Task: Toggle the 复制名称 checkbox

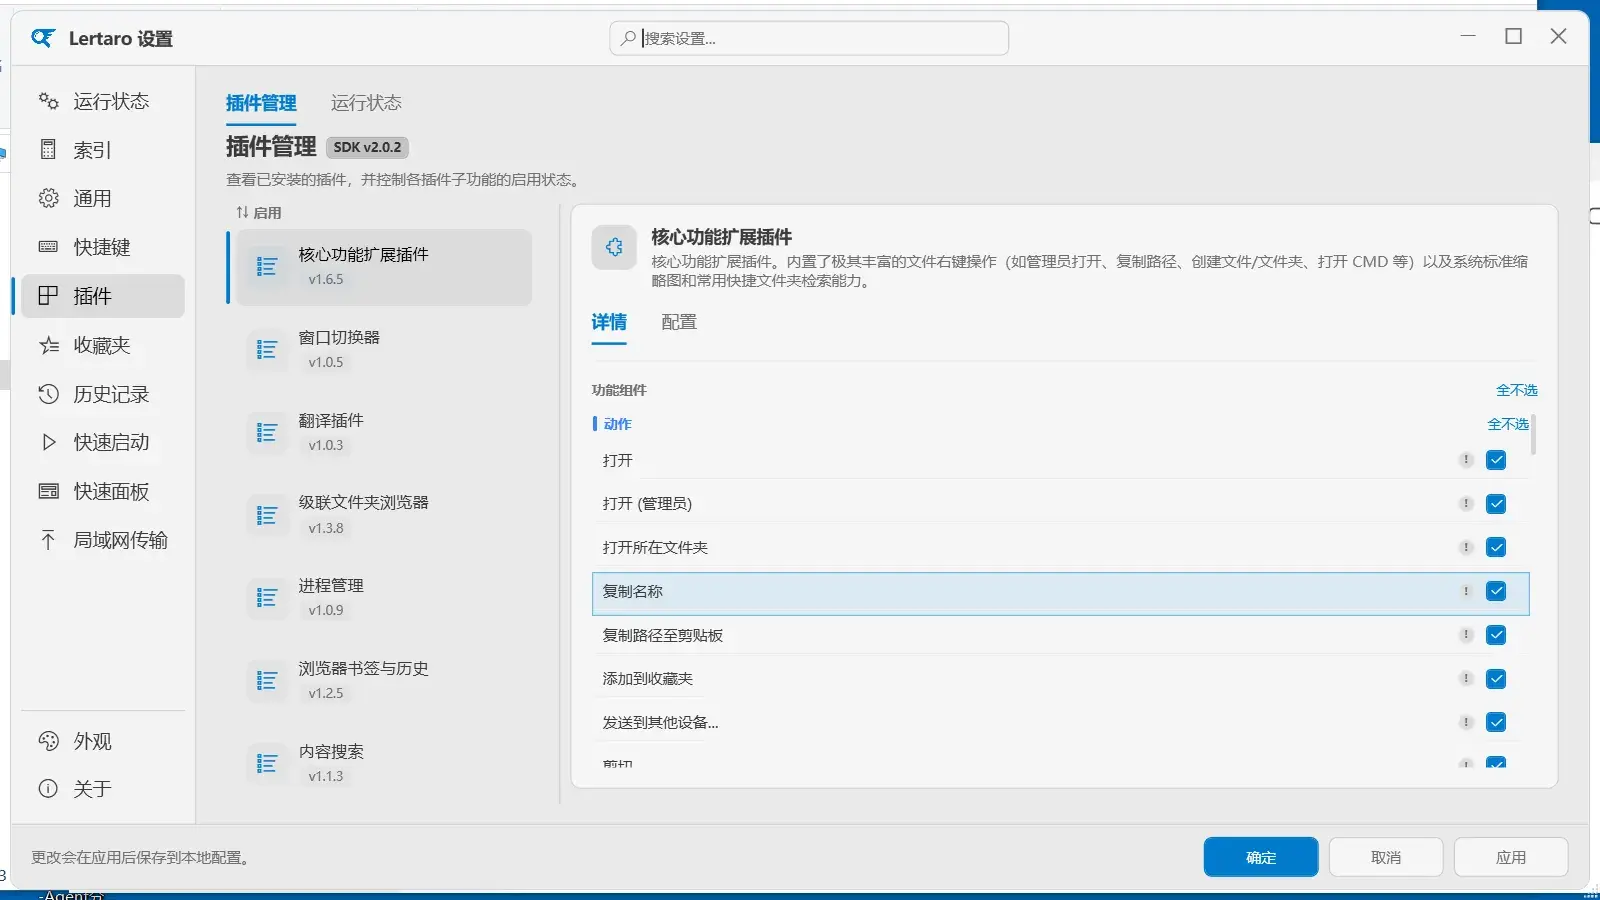Action: [x=1496, y=591]
